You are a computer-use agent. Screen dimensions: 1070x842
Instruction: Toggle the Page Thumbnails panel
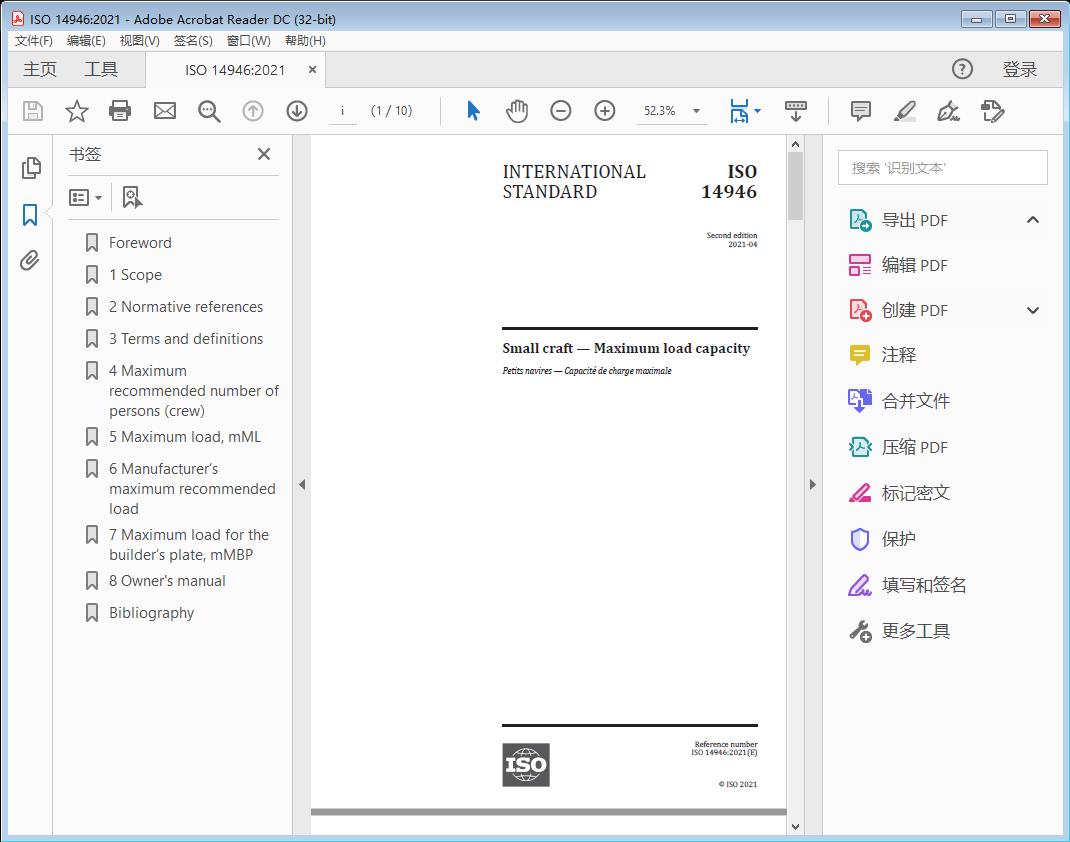point(30,168)
